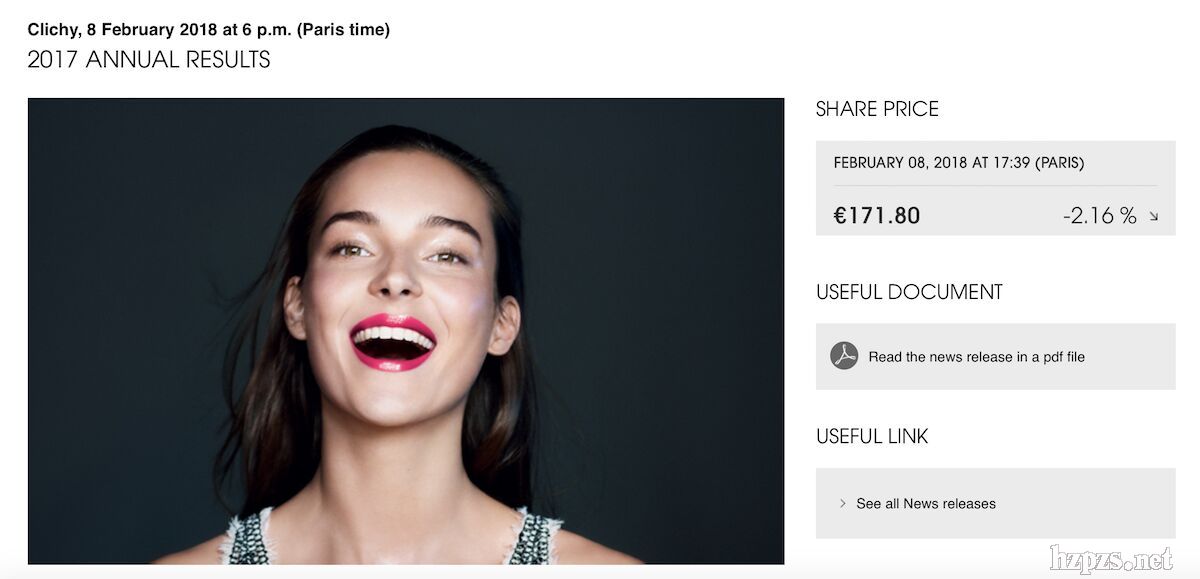Click the -2.16 % change figure

point(1099,215)
